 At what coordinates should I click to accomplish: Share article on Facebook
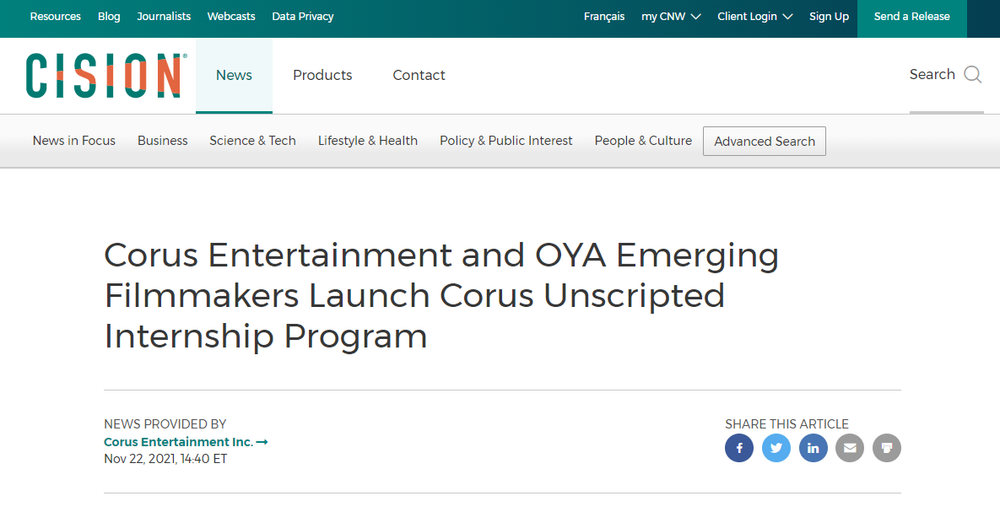(739, 448)
